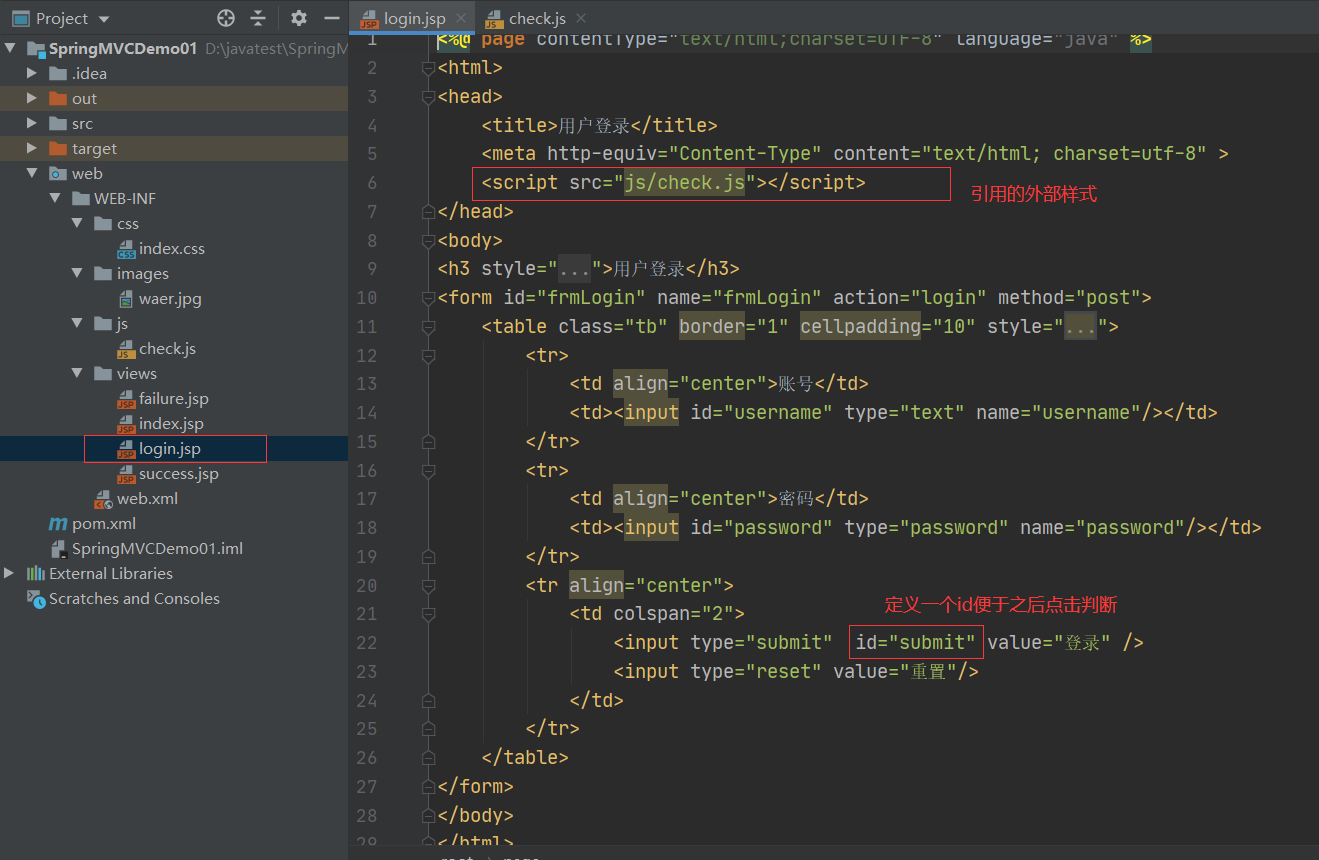The width and height of the screenshot is (1319, 860).
Task: Click the name="password" attribute
Action: coord(1102,528)
